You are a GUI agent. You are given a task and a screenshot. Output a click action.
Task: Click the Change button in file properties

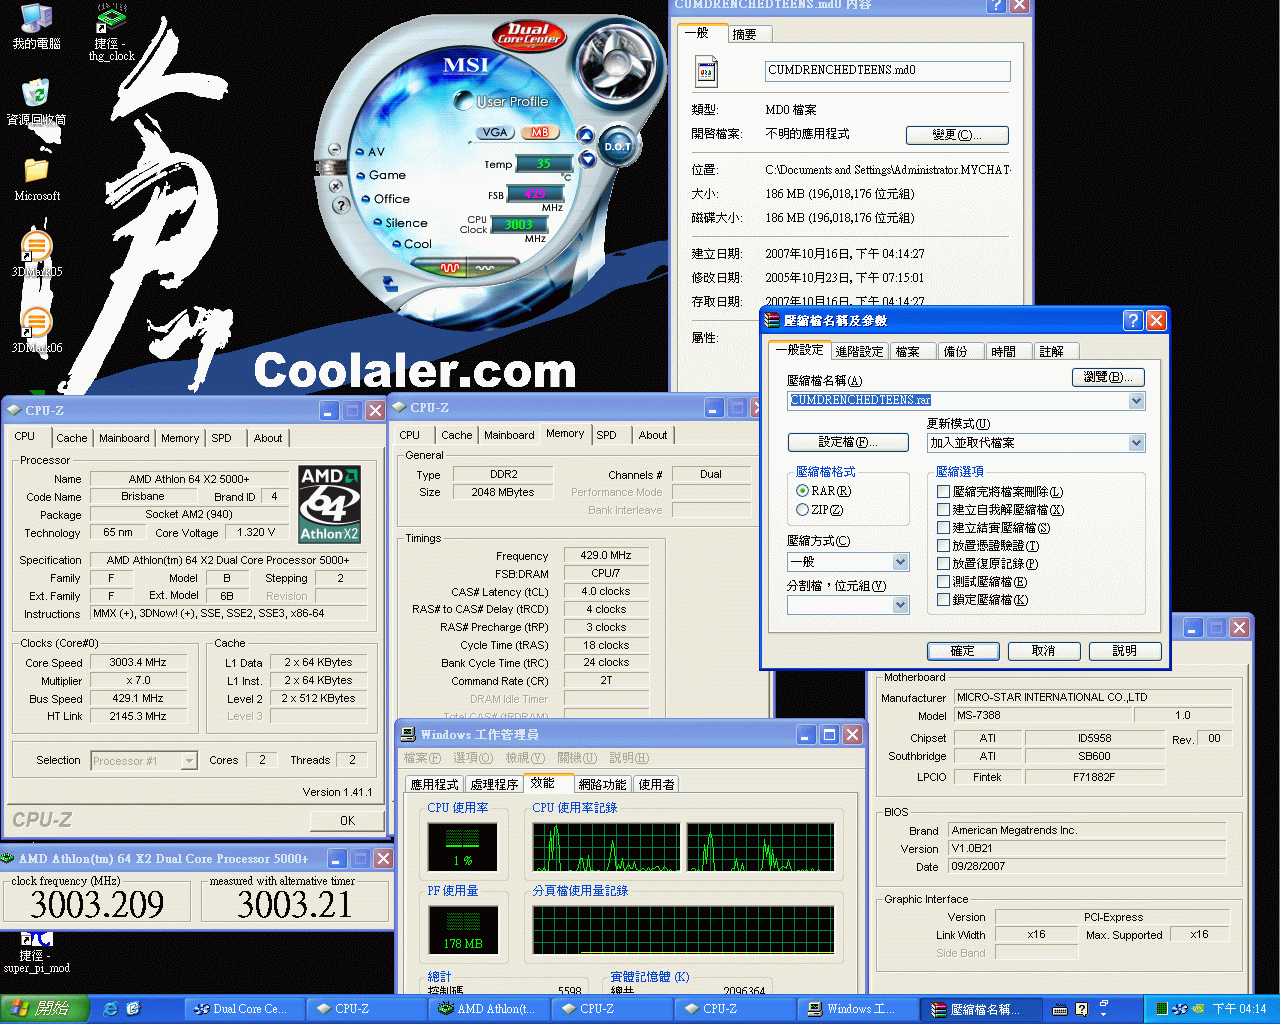pos(957,135)
